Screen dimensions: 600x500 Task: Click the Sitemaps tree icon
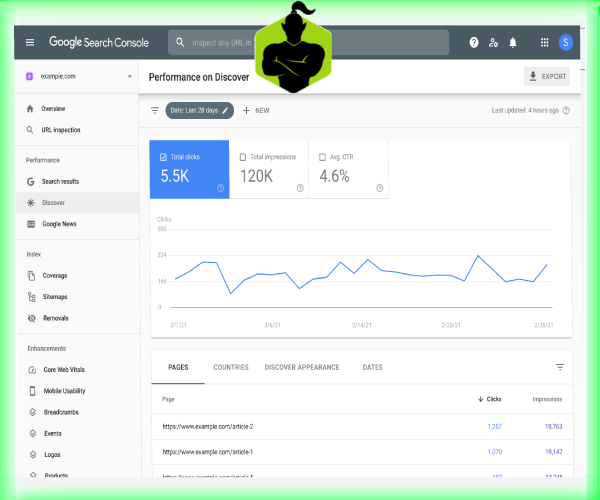click(x=32, y=296)
